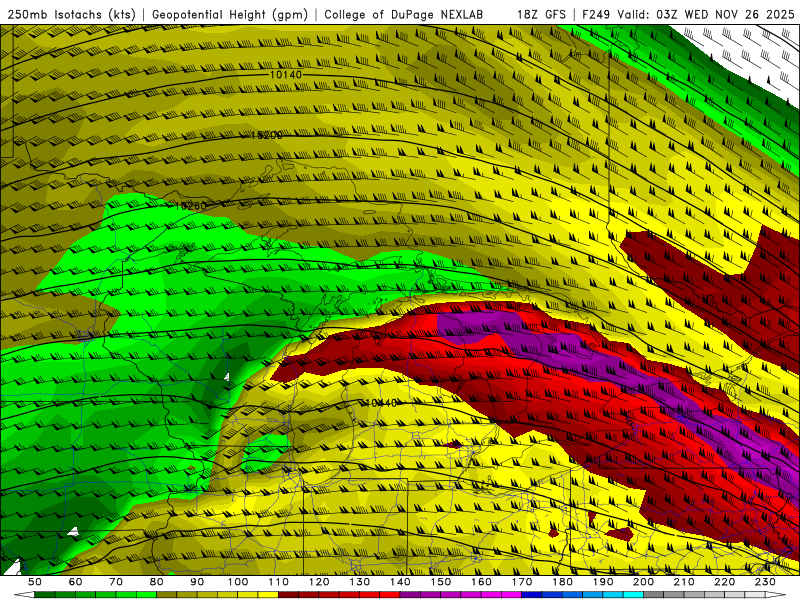The image size is (800, 600).
Task: Click the "18Z GFS" model run label
Action: pyautogui.click(x=541, y=15)
